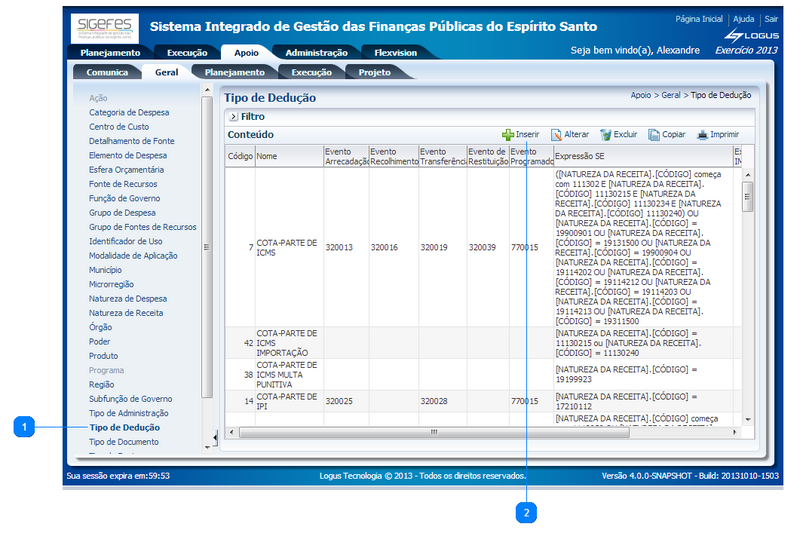Click the Inserir green plus icon
This screenshot has height=533, width=800.
click(508, 134)
